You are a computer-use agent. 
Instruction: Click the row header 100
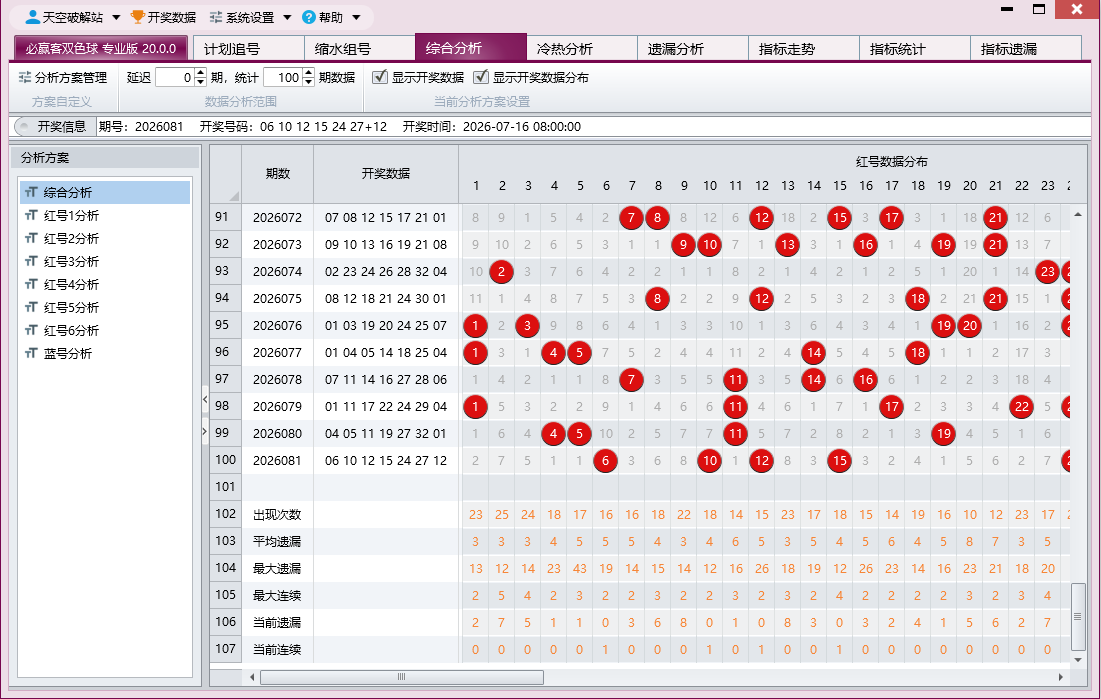pyautogui.click(x=225, y=459)
